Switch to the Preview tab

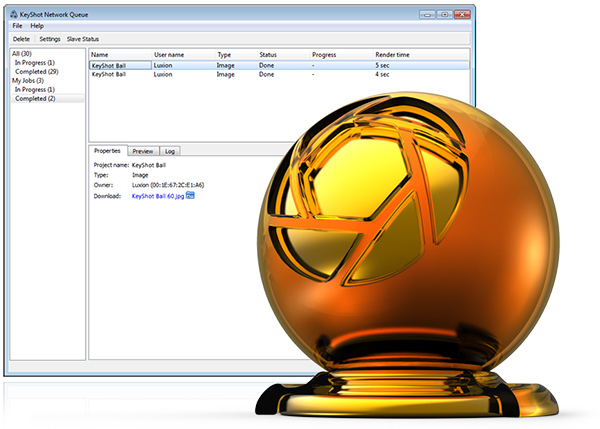point(143,151)
